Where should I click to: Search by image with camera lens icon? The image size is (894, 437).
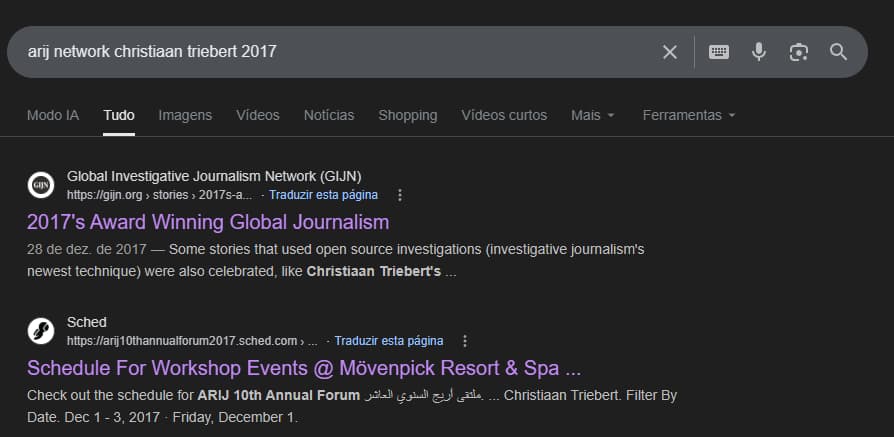(x=798, y=52)
